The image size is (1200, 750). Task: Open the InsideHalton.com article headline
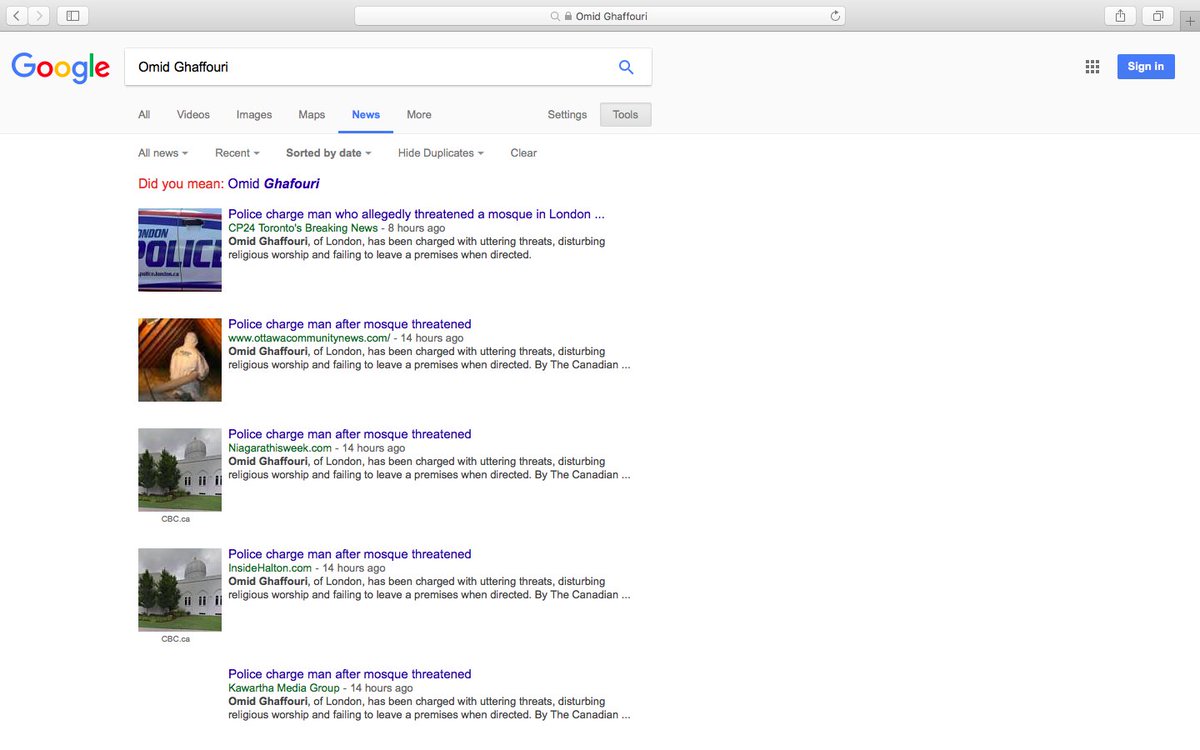[x=349, y=554]
